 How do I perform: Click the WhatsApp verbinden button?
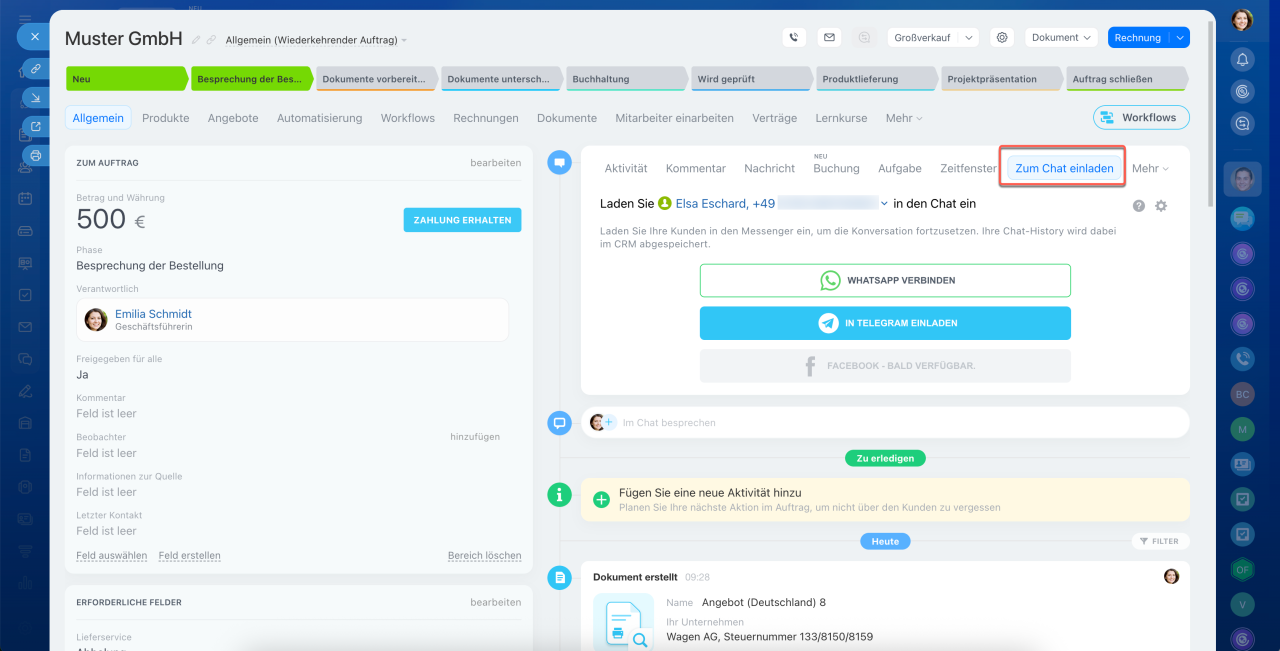coord(885,281)
